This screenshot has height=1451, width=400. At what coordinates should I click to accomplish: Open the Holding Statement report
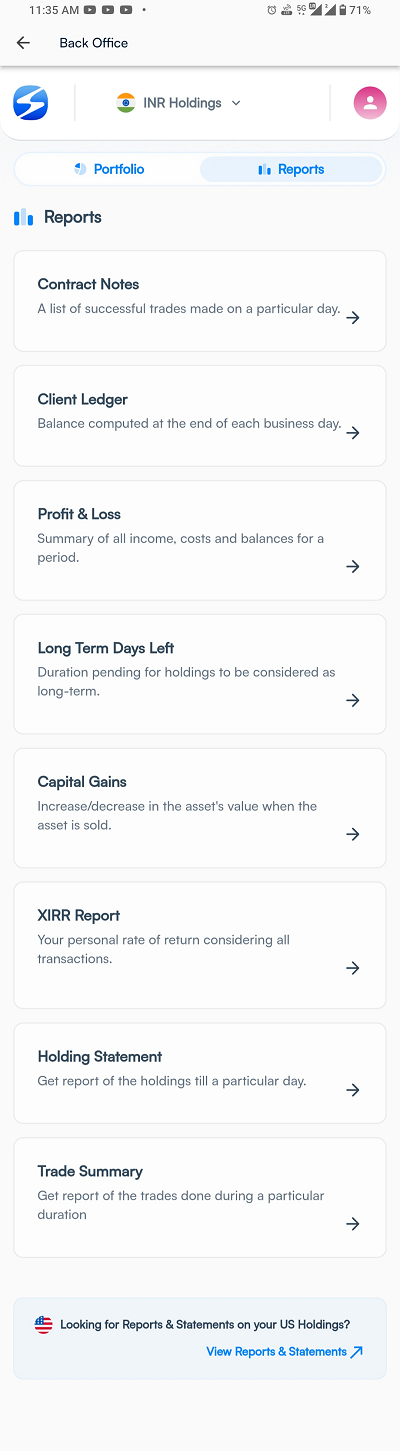point(200,1073)
